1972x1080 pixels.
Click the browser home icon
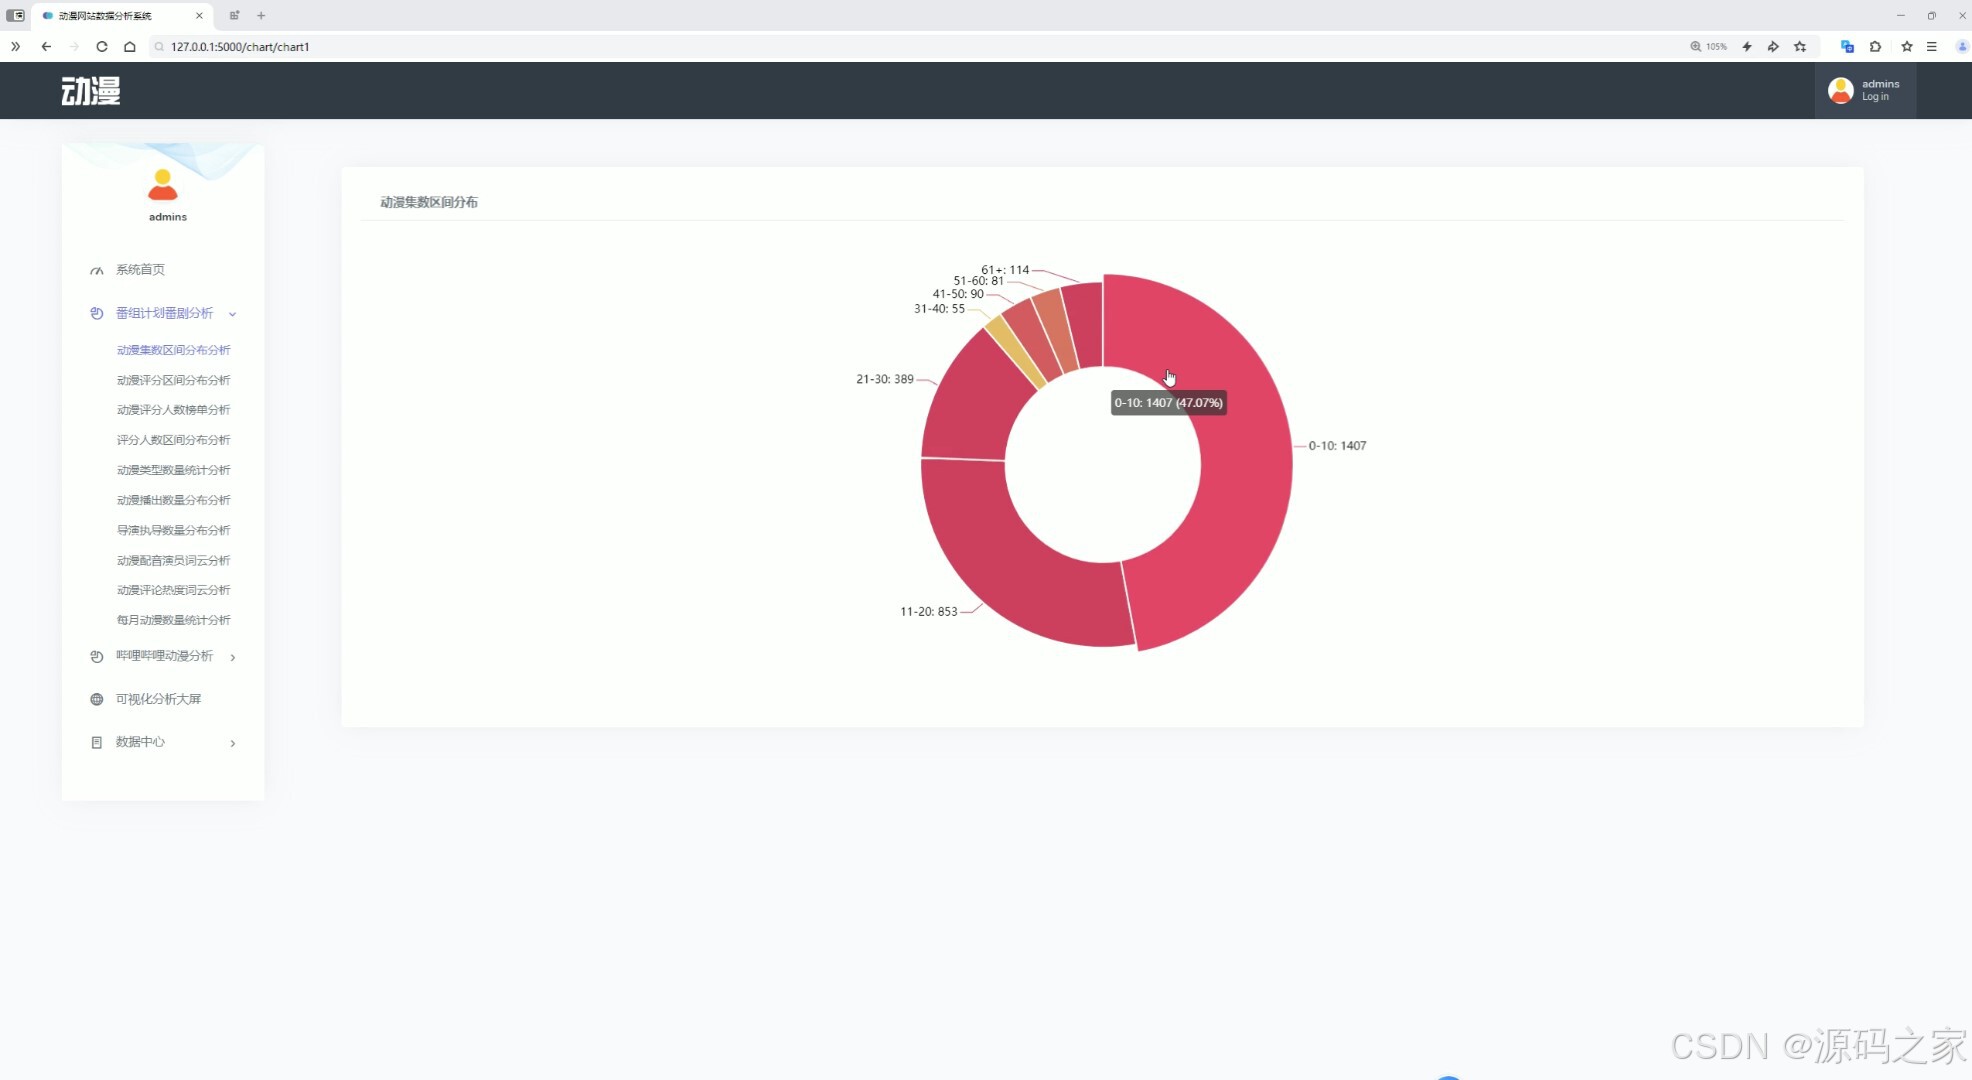130,46
